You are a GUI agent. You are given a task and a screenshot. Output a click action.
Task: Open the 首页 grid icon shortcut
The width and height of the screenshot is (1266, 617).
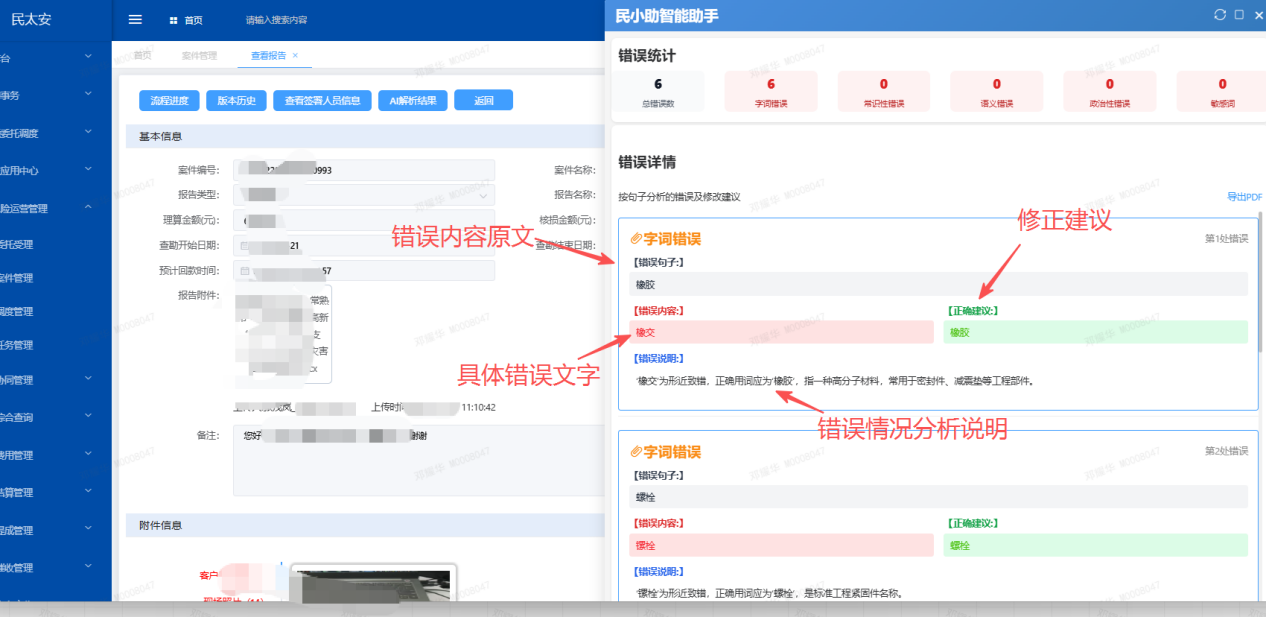pos(174,20)
